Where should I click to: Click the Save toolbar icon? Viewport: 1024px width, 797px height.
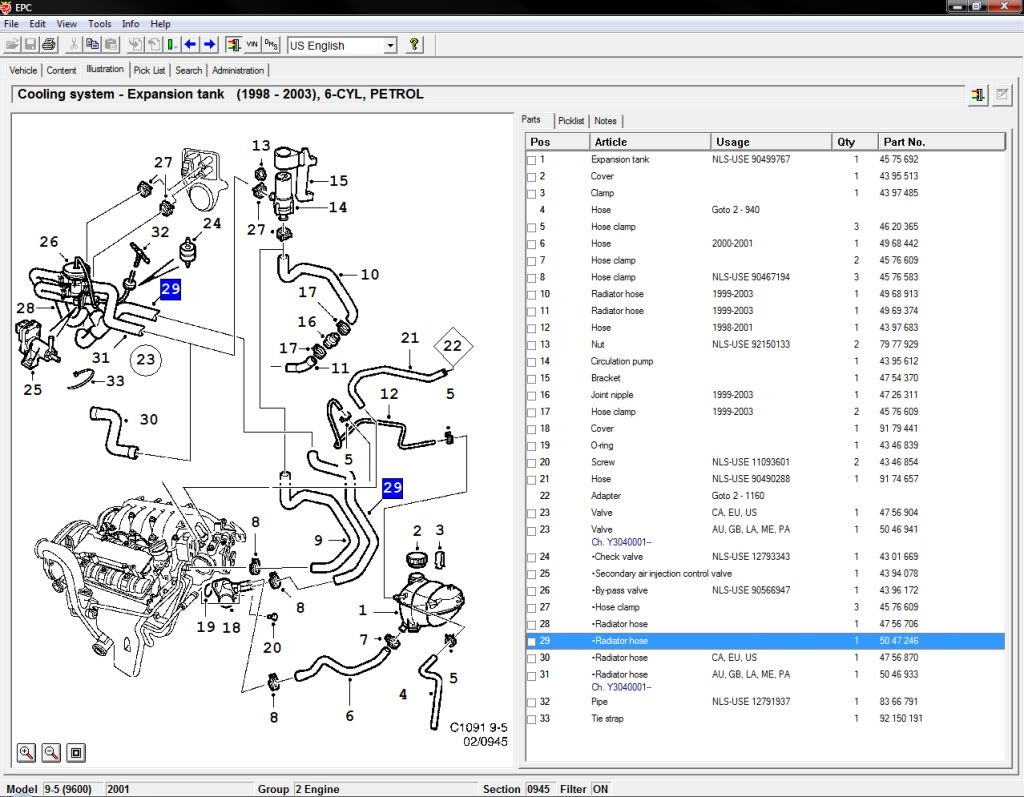(x=30, y=44)
